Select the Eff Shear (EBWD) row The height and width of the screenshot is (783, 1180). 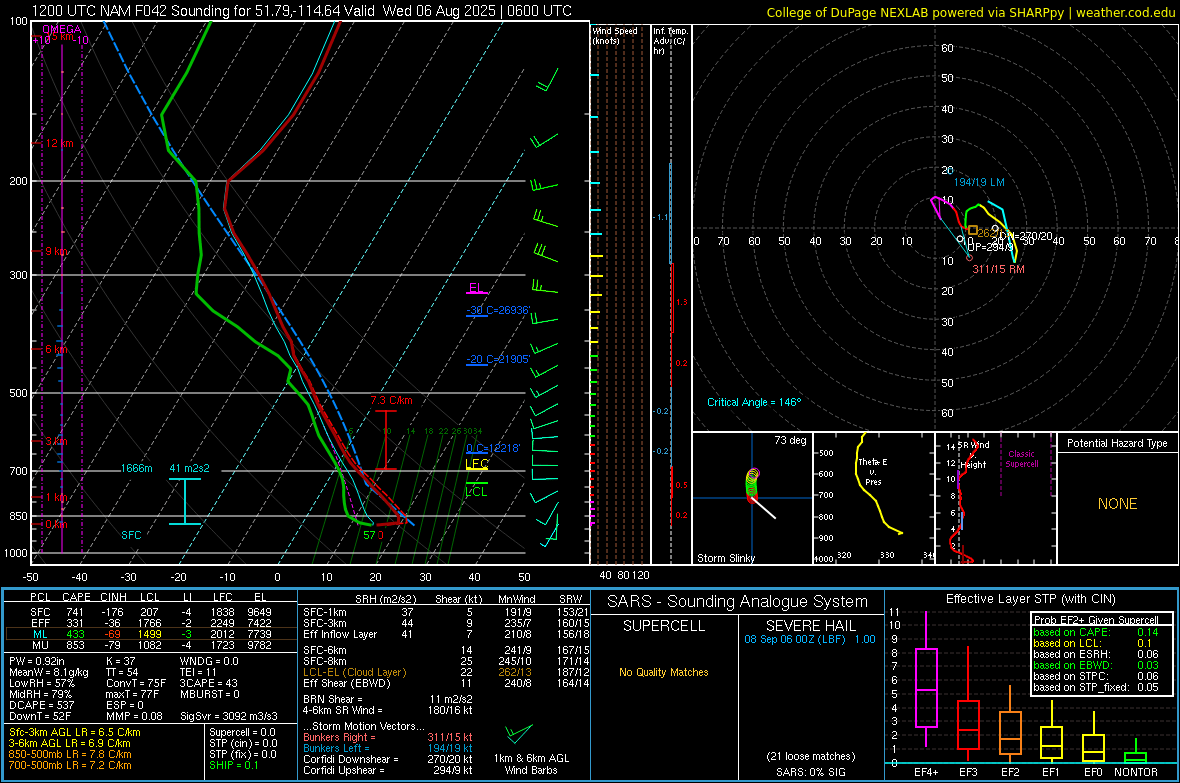[446, 684]
